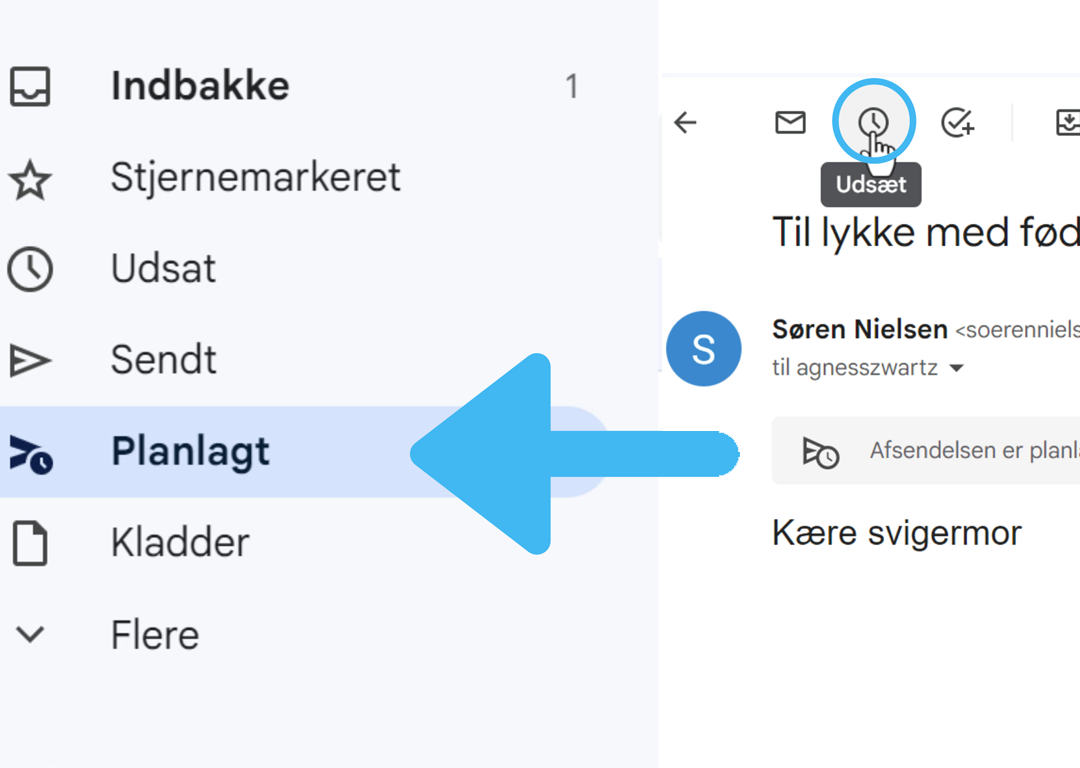Image resolution: width=1080 pixels, height=768 pixels.
Task: Click the sender avatar with letter S
Action: coord(703,349)
